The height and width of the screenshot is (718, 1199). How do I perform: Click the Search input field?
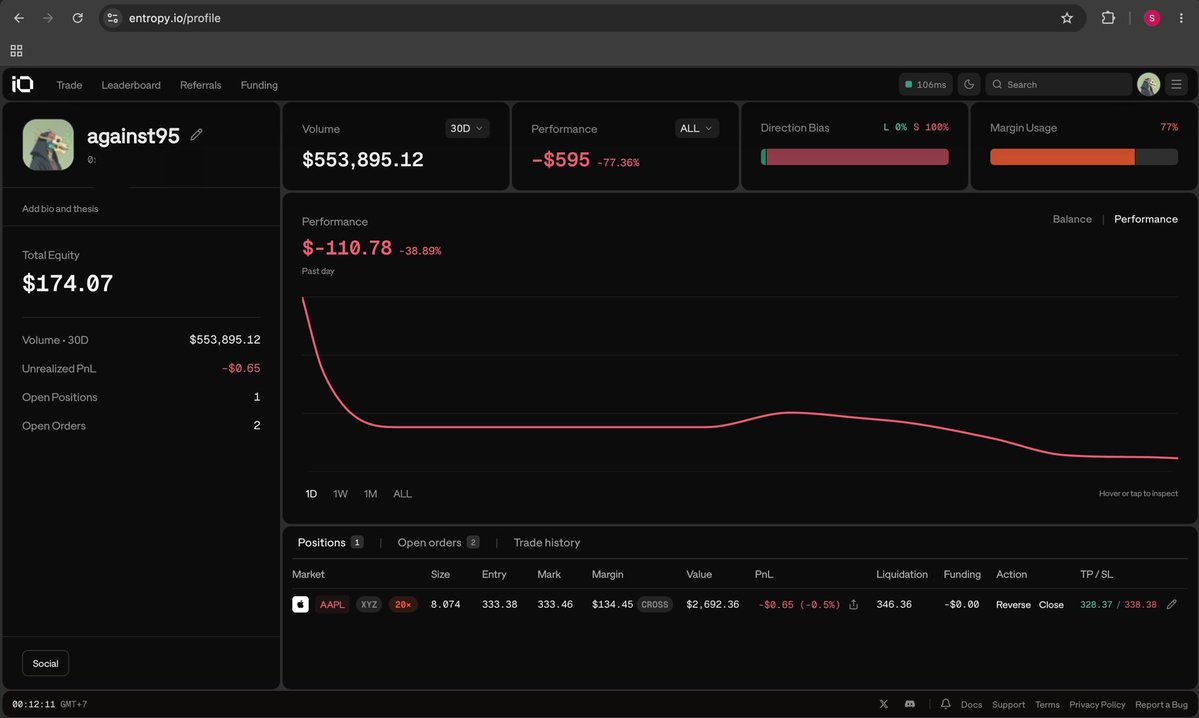click(x=1058, y=84)
